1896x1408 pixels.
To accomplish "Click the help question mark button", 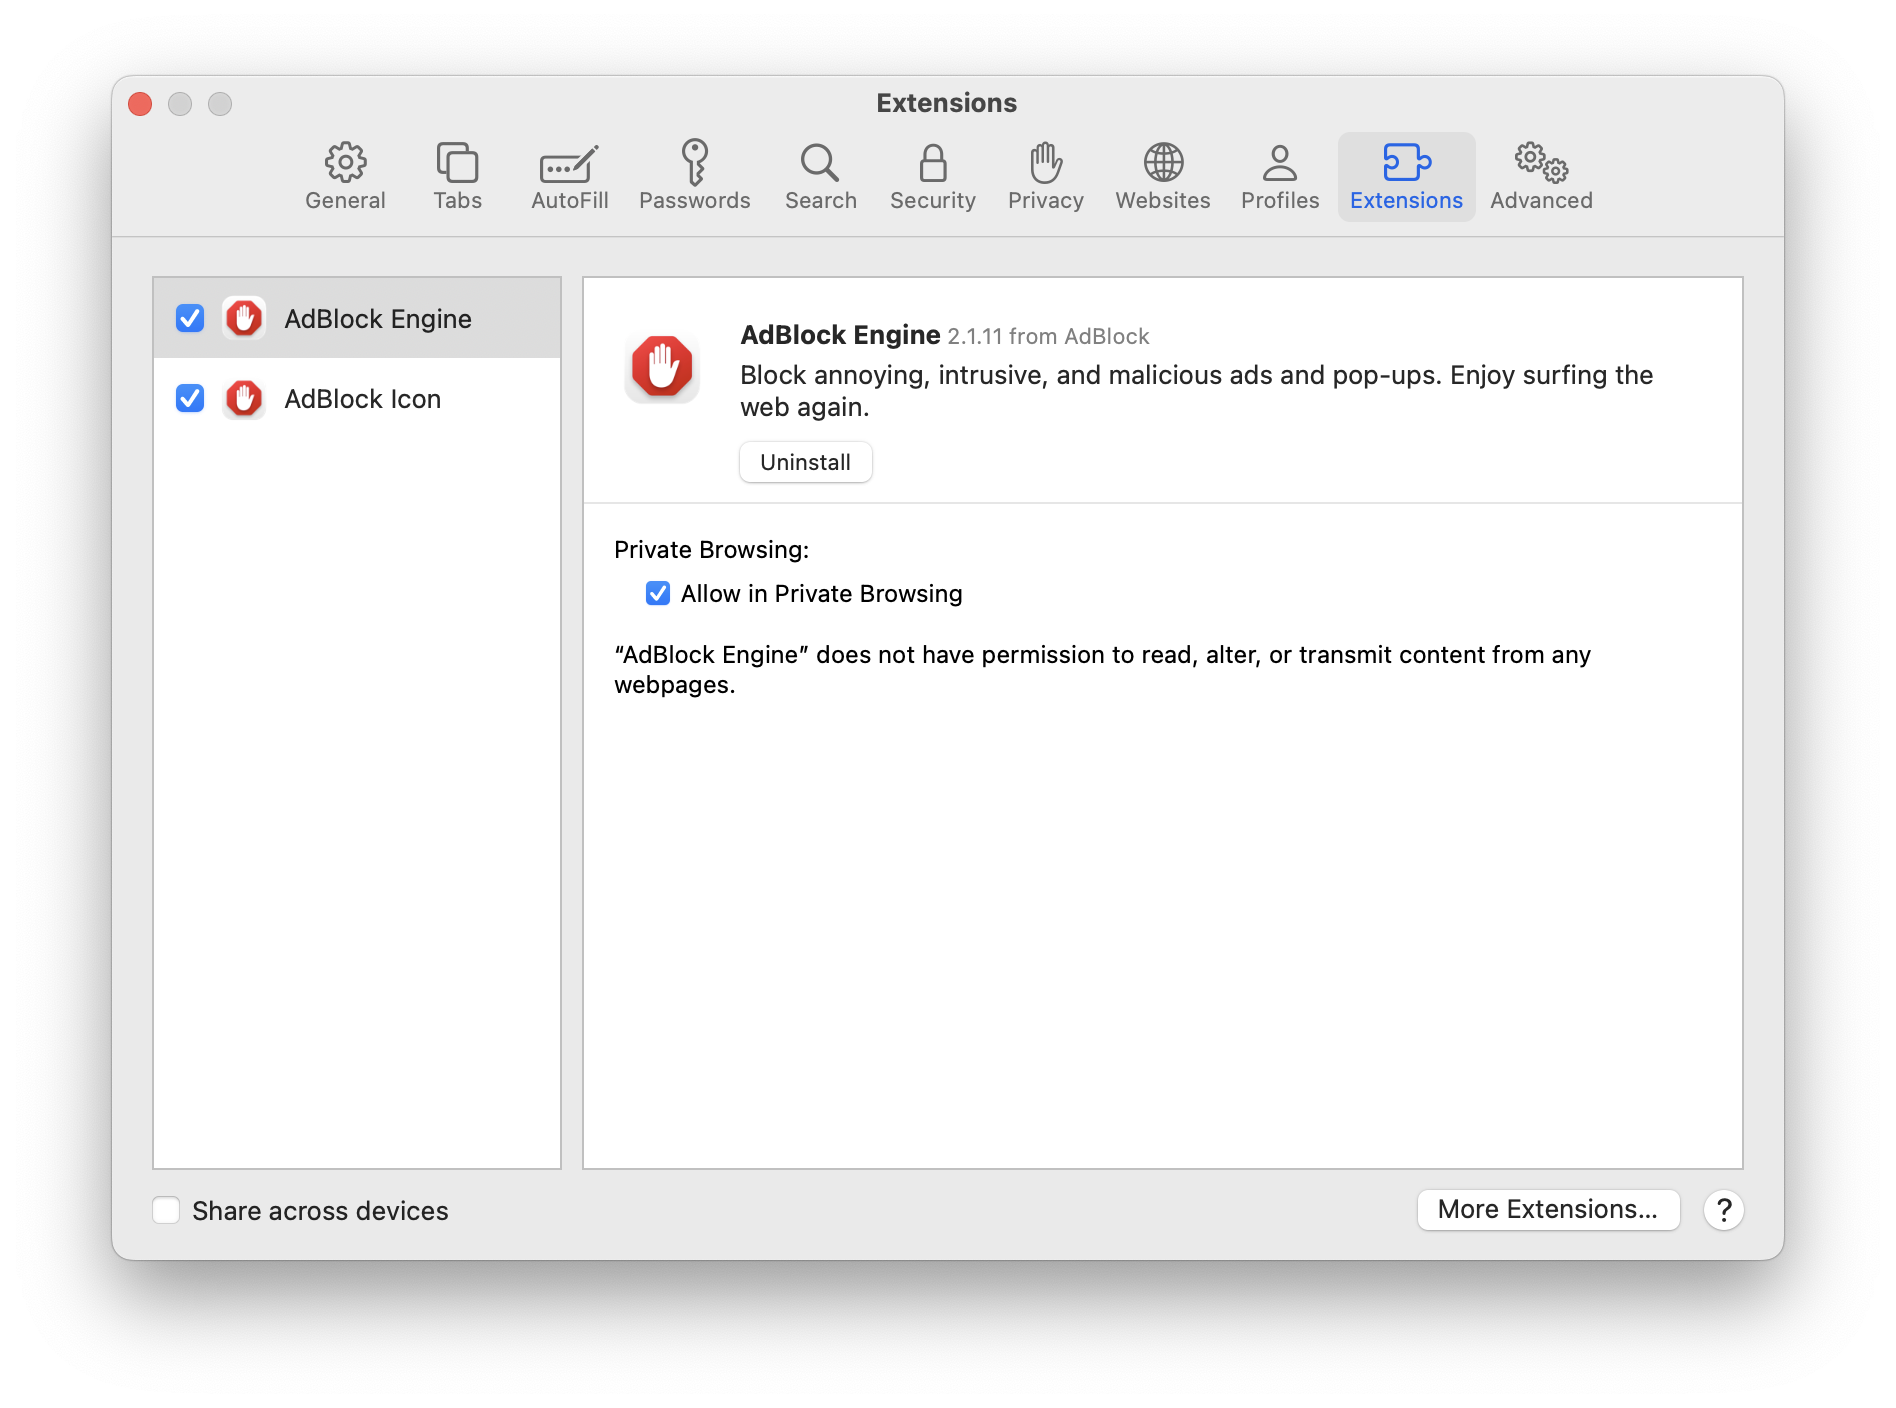I will [x=1723, y=1210].
